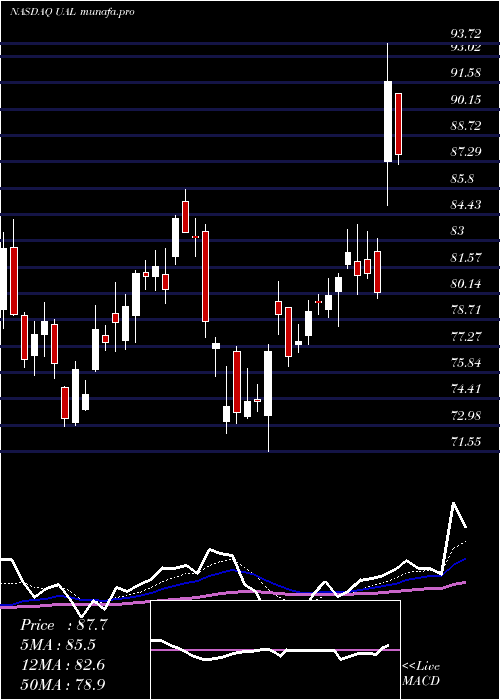Click the 50MA : 78.9 readout

(63, 684)
